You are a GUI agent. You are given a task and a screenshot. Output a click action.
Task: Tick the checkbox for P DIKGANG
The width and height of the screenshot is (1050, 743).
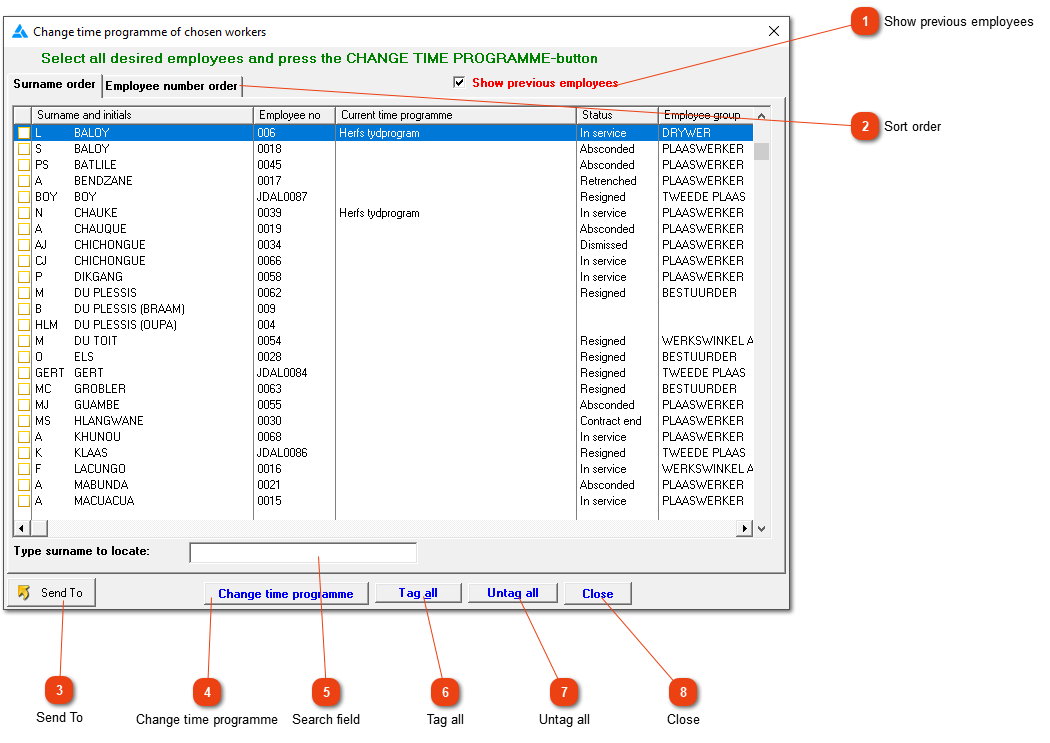pyautogui.click(x=24, y=276)
